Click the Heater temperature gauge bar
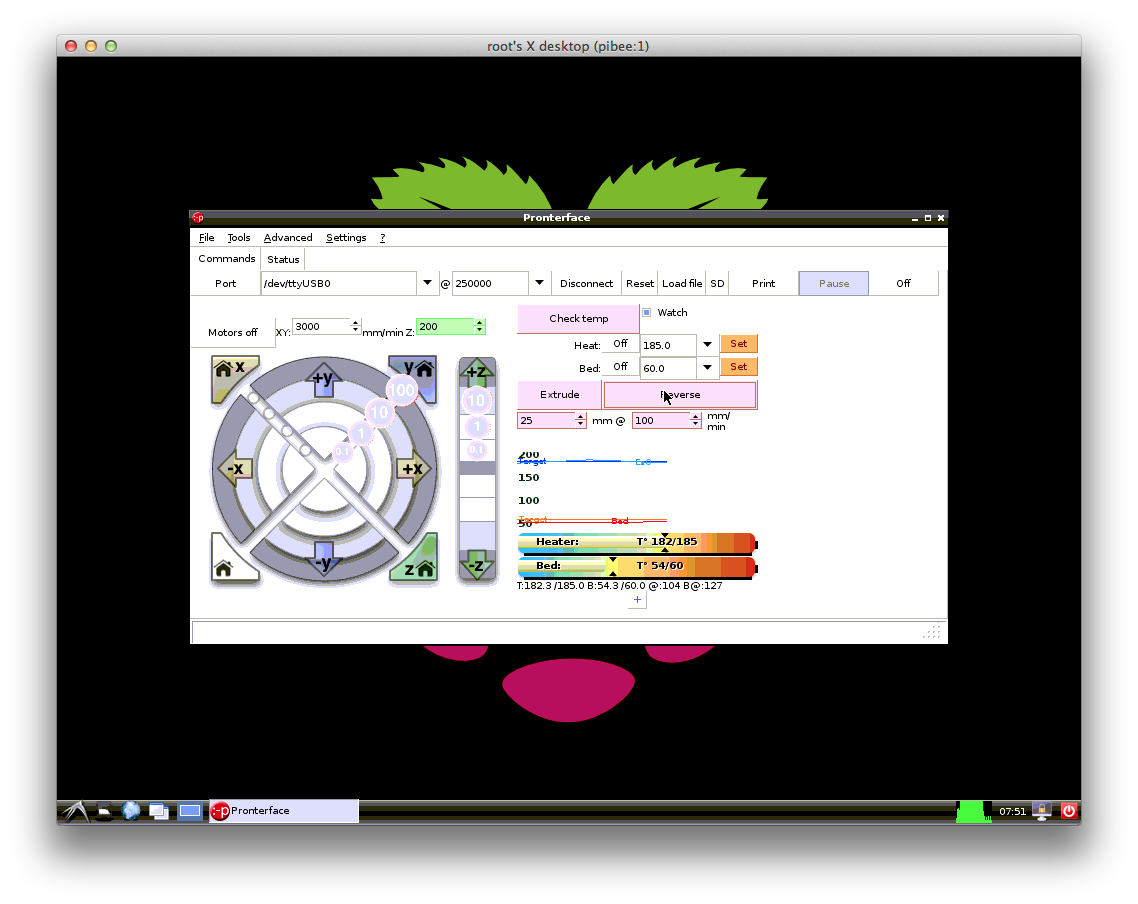The height and width of the screenshot is (904, 1138). pos(637,543)
